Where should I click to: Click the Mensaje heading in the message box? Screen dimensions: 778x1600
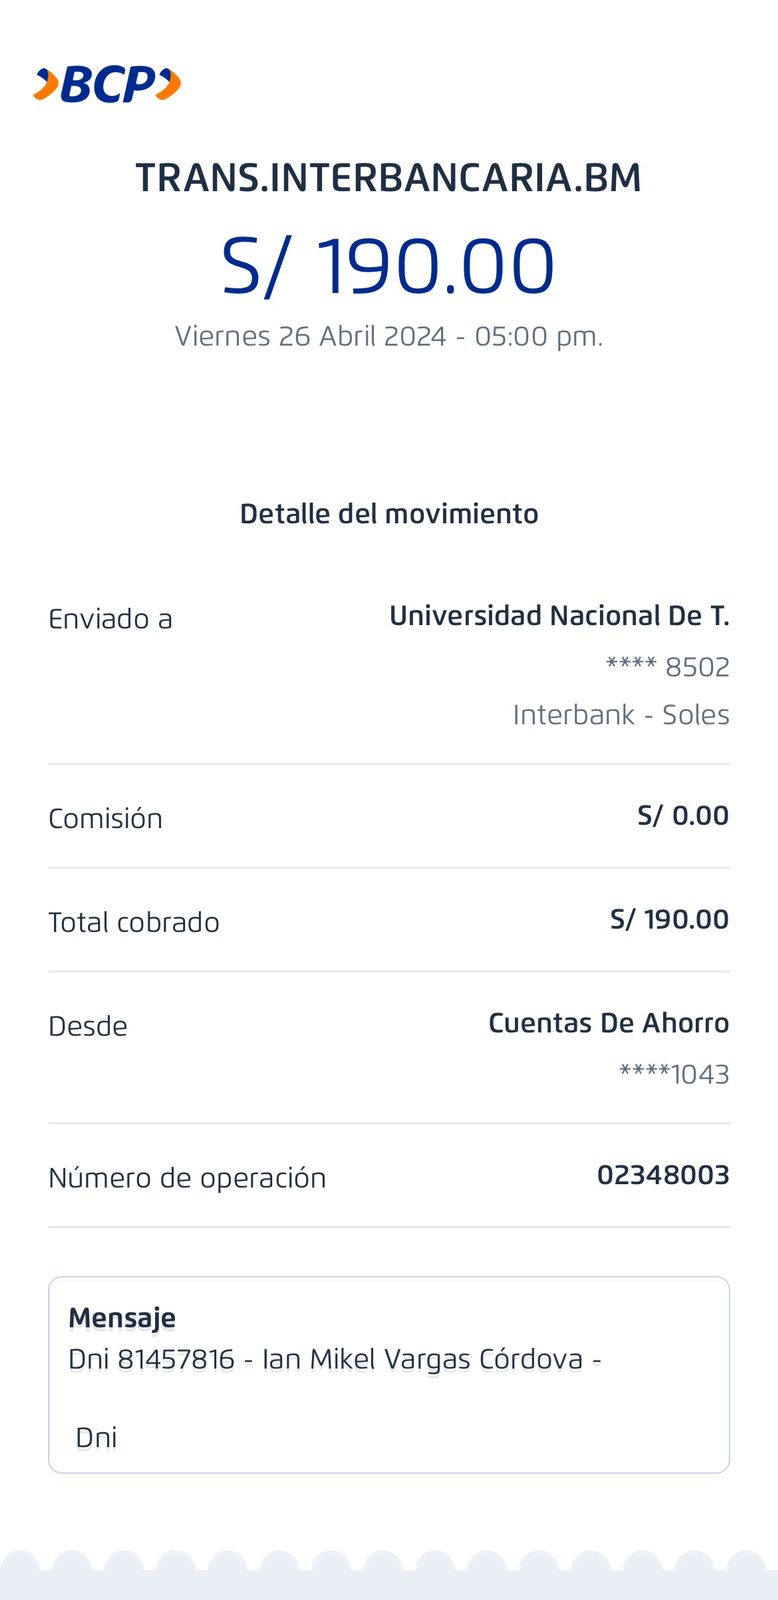tap(122, 1318)
